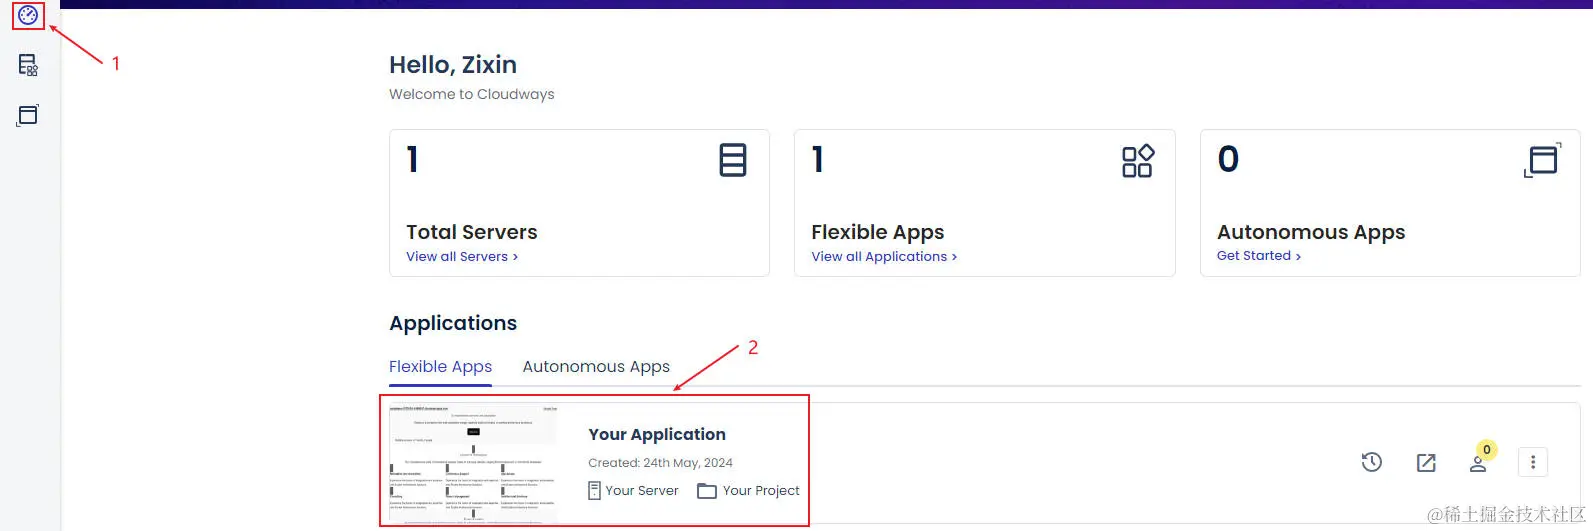Click the Hello, Zixin heading
Viewport: 1593px width, 531px height.
point(453,65)
